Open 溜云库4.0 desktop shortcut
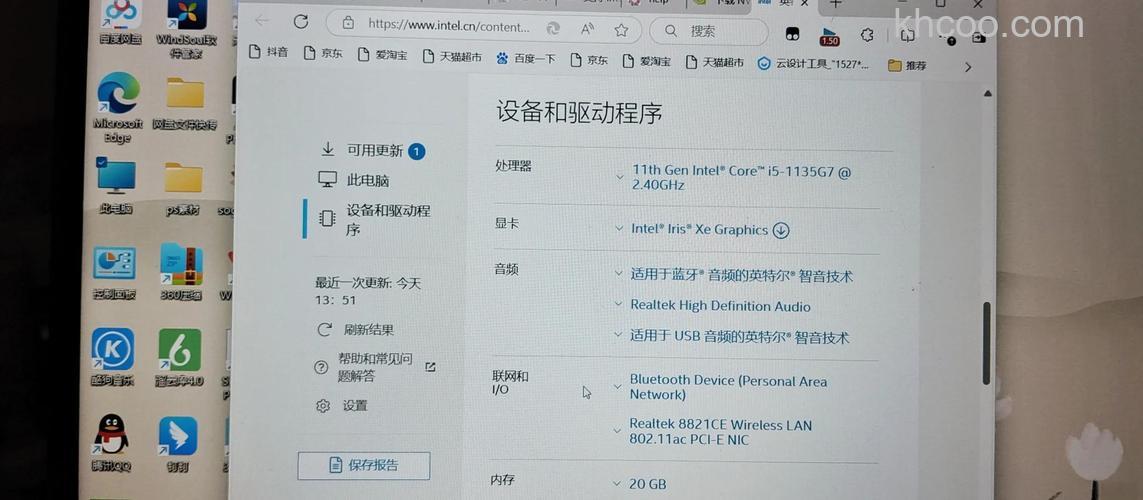The width and height of the screenshot is (1143, 500). [179, 357]
